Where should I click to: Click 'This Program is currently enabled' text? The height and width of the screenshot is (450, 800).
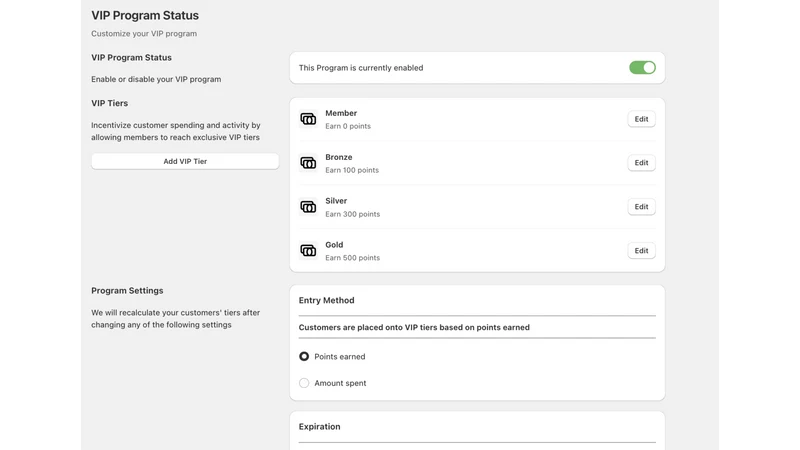click(361, 68)
